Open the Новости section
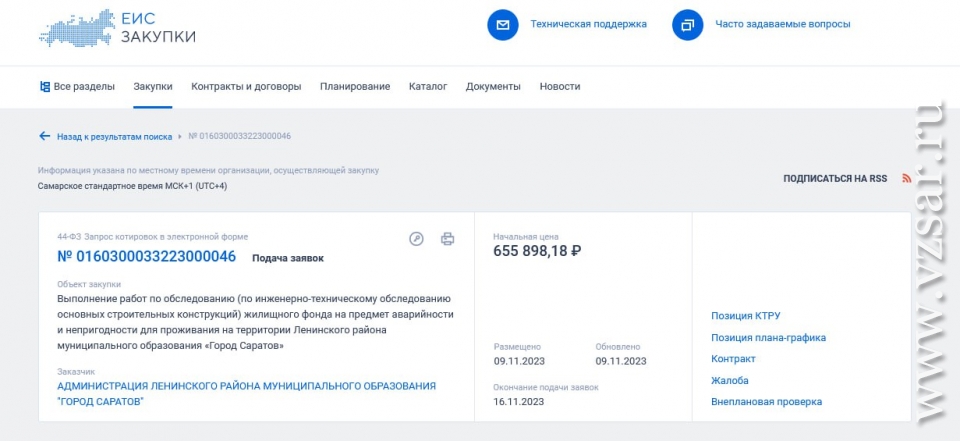The width and height of the screenshot is (960, 441). (560, 86)
